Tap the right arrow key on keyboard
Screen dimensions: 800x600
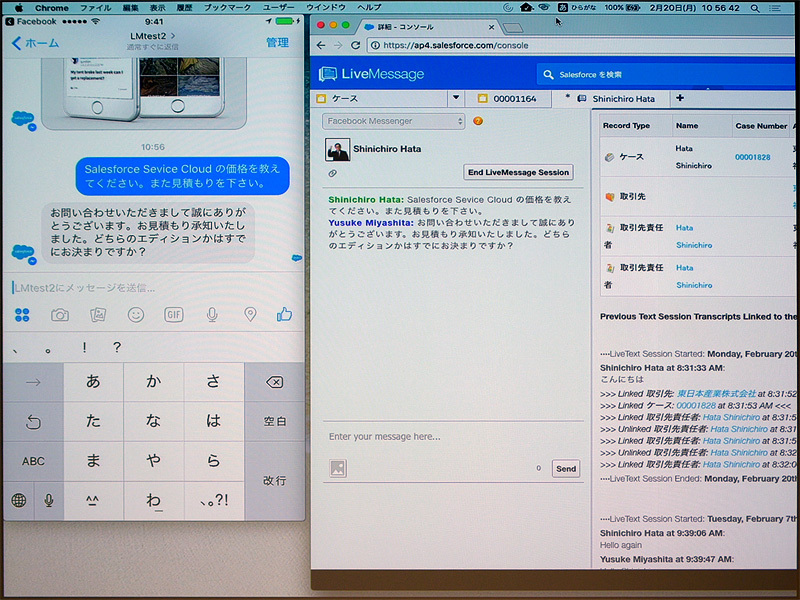point(33,382)
